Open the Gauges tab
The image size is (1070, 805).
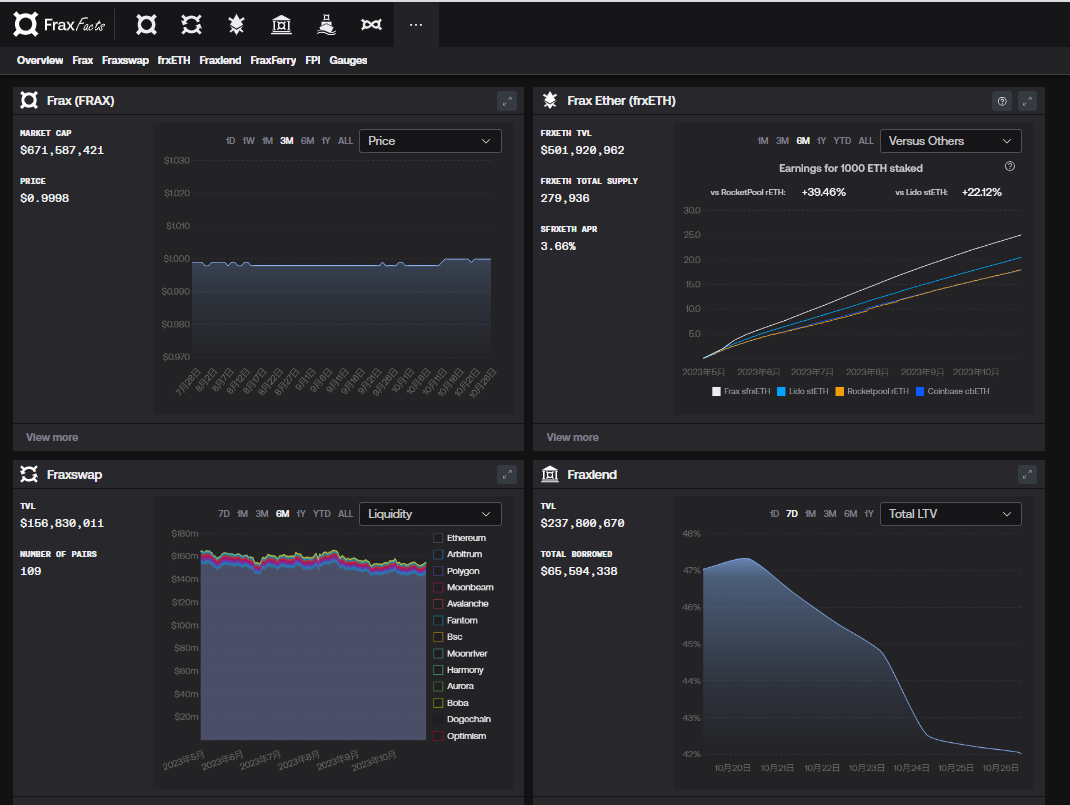pos(348,60)
